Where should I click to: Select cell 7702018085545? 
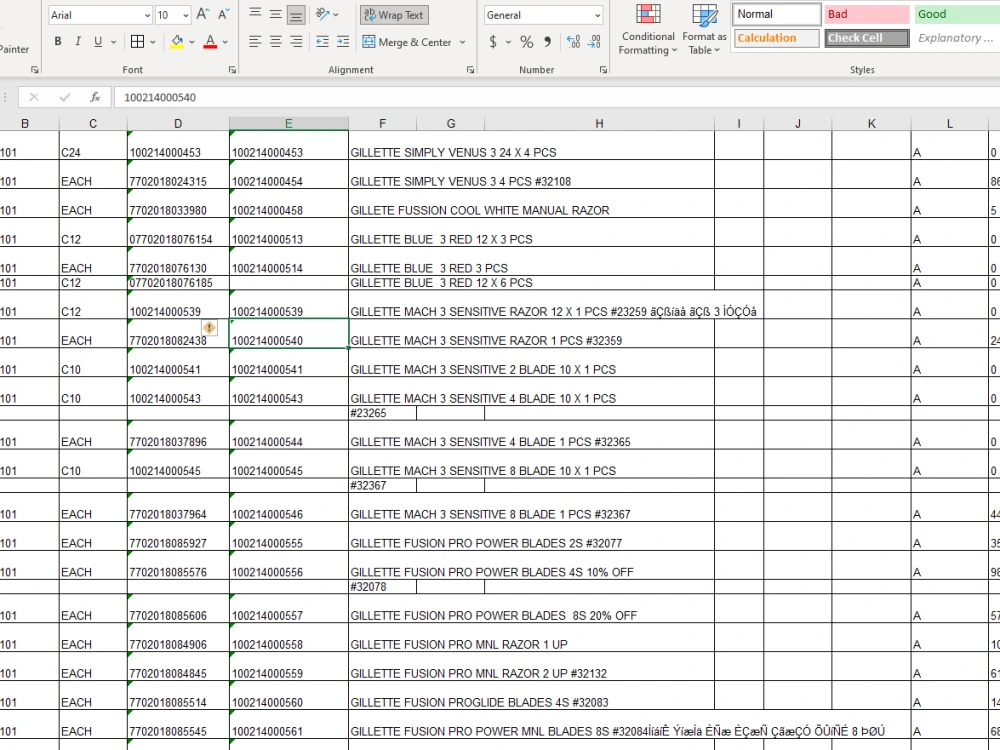click(178, 724)
